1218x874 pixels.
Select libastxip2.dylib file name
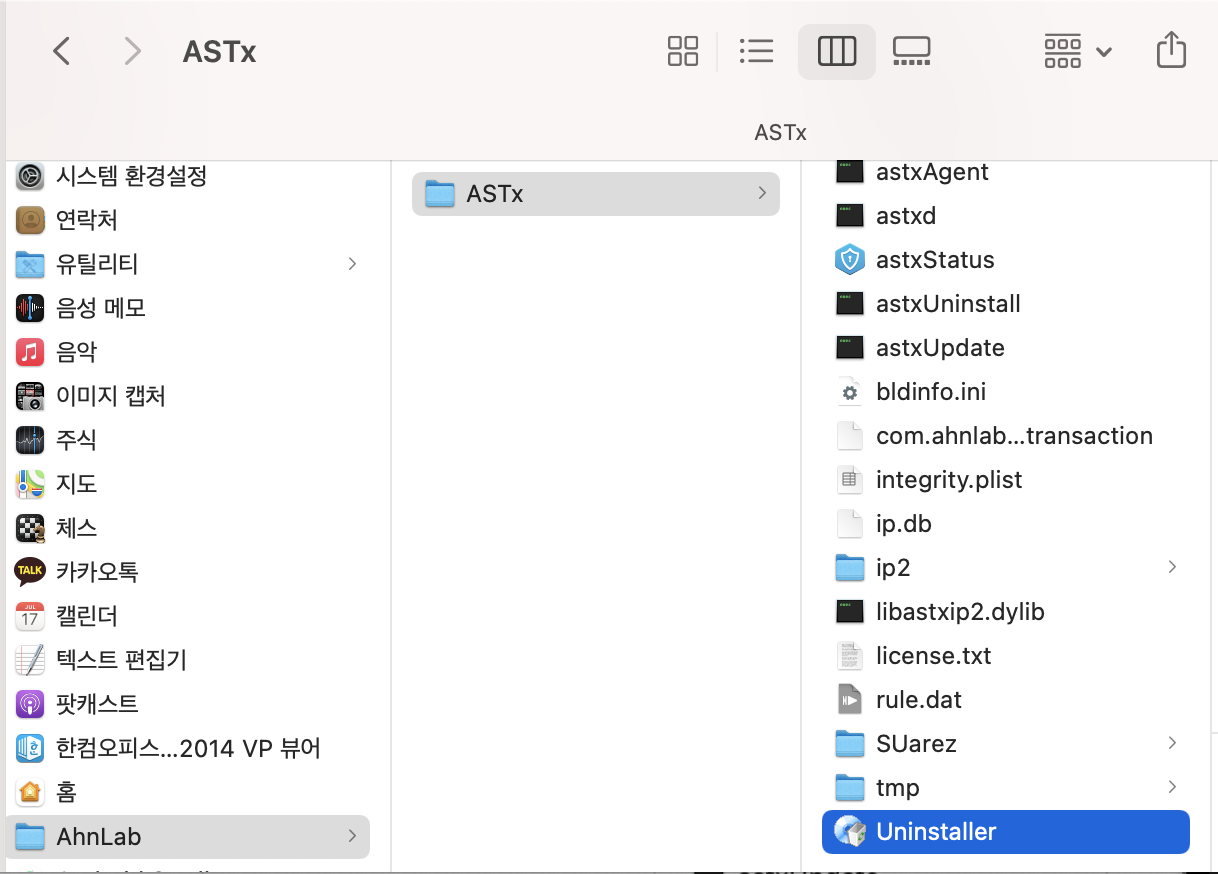[x=960, y=612]
